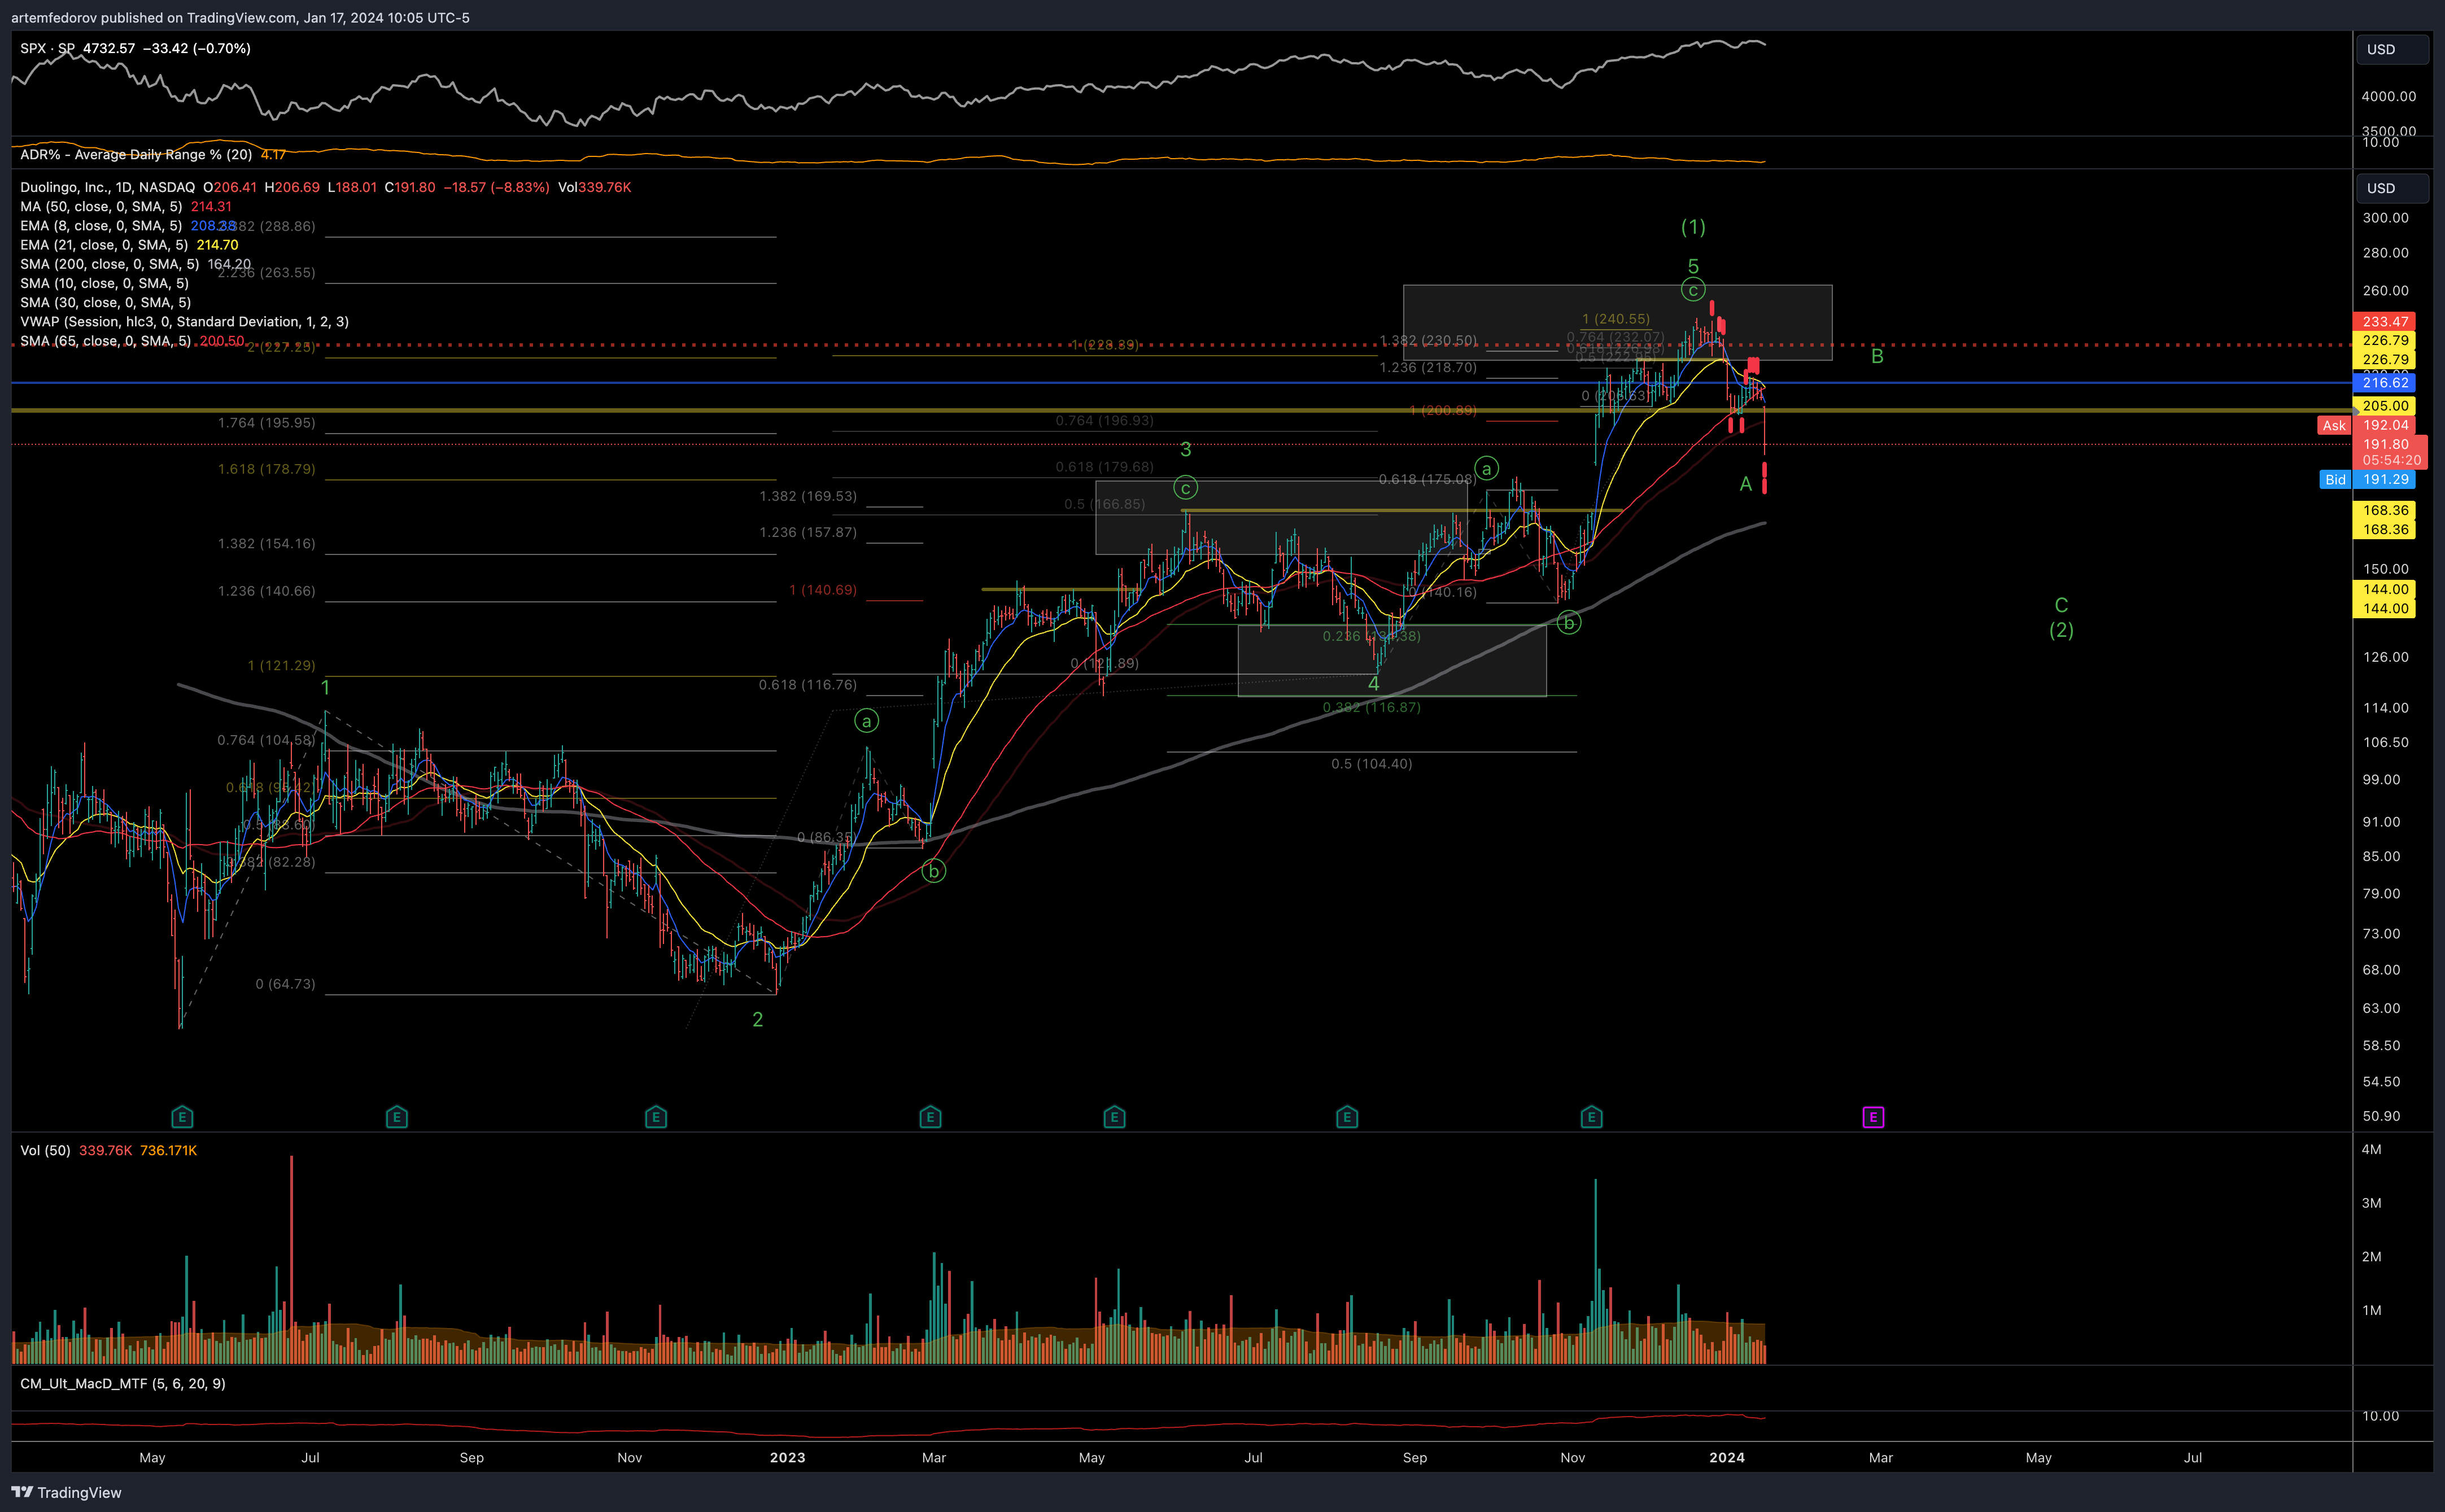Select the circled a label beside 0.618 (175.08)
2445x1512 pixels.
[1487, 468]
